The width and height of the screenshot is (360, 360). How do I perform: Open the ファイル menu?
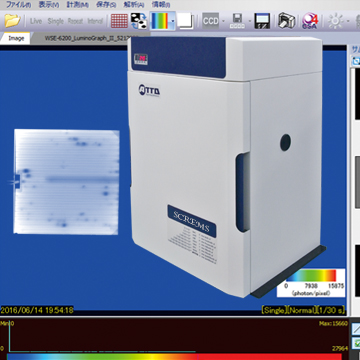click(x=19, y=5)
